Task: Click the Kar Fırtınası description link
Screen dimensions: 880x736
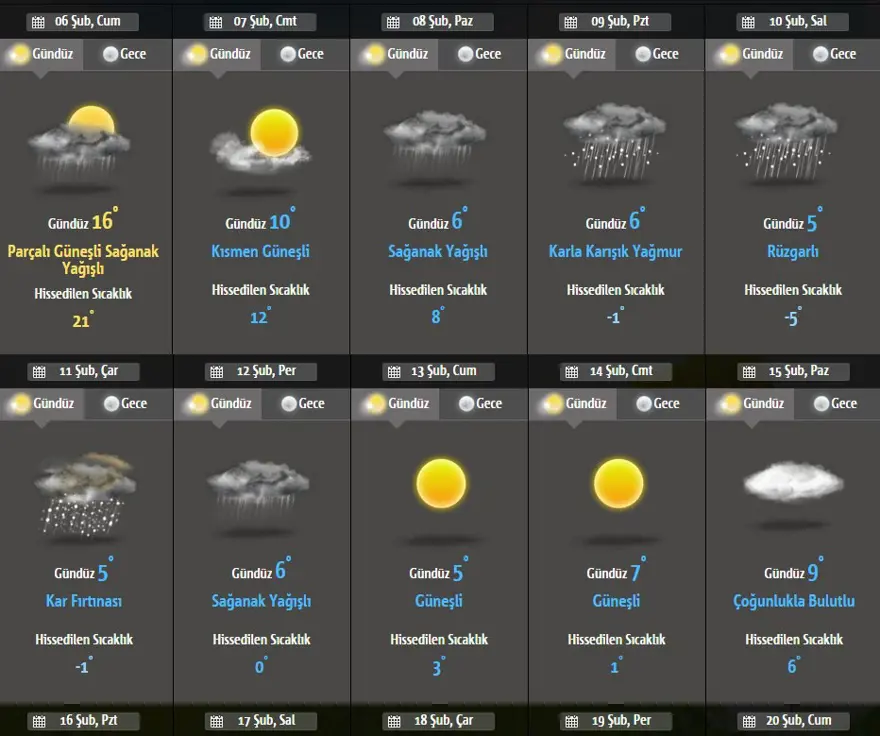Action: 84,601
